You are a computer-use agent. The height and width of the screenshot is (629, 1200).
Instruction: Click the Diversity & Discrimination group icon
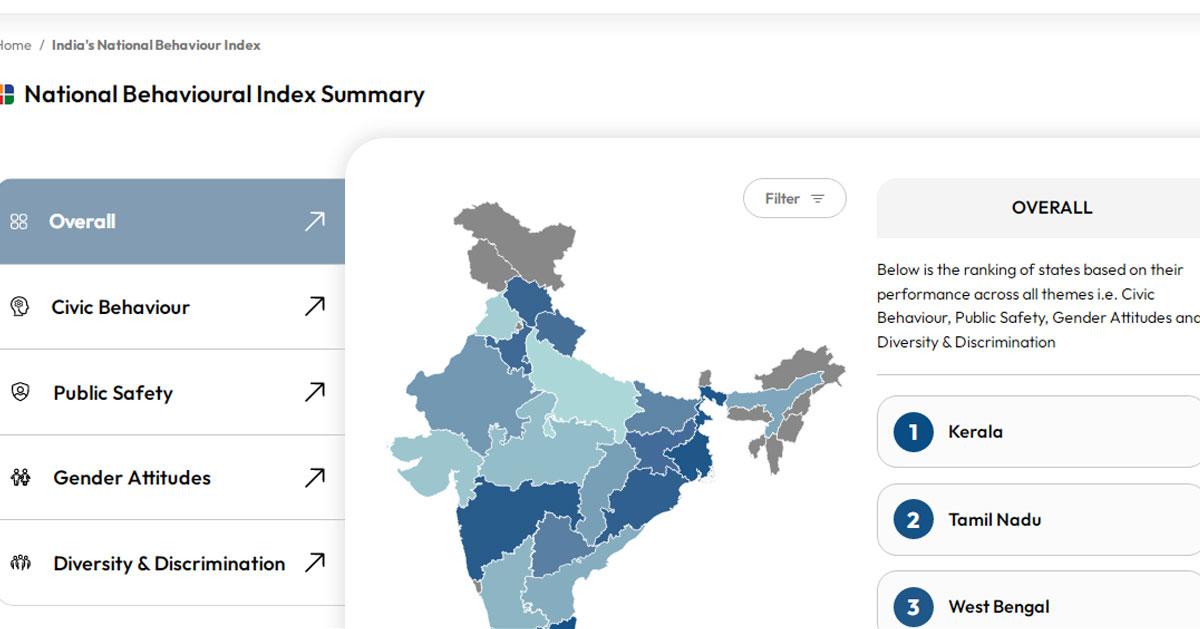coord(21,564)
